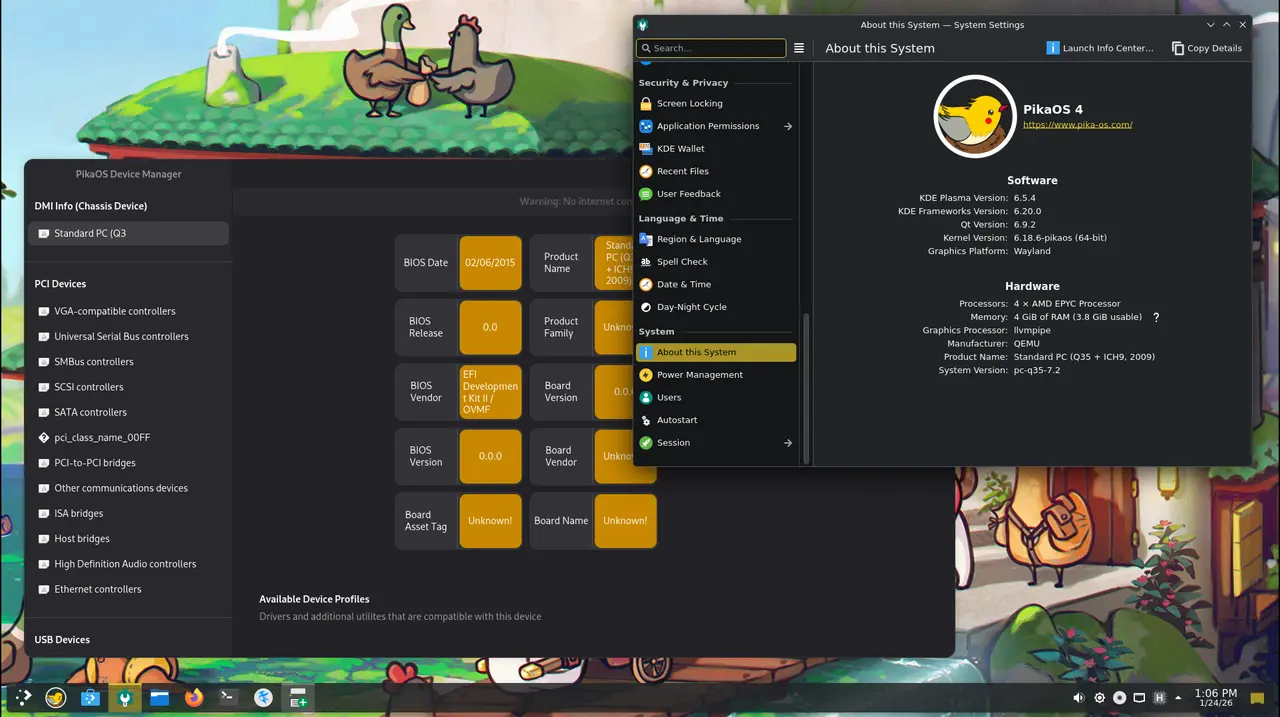Open the application launcher menu
This screenshot has width=1280, height=717.
22,698
